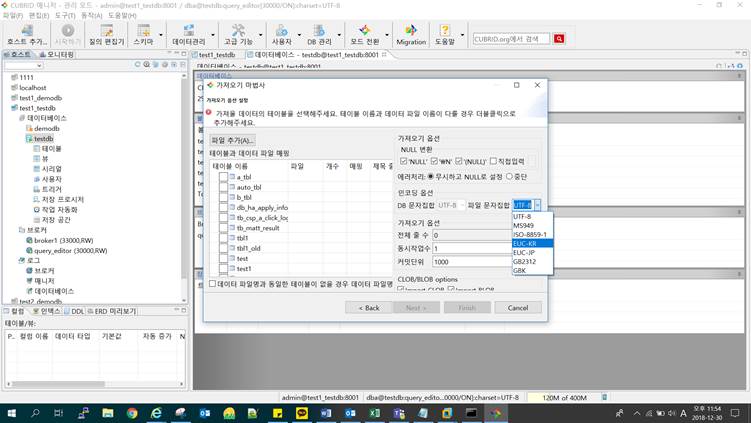Click the 고급 기능 advanced tools icon
751x423 pixels.
238,34
